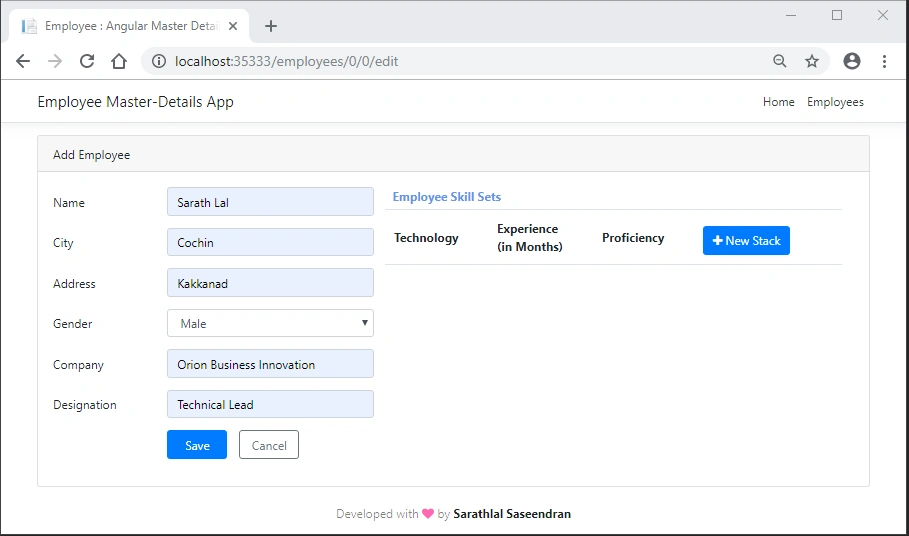This screenshot has width=909, height=536.
Task: Click the Name input field
Action: click(x=270, y=202)
